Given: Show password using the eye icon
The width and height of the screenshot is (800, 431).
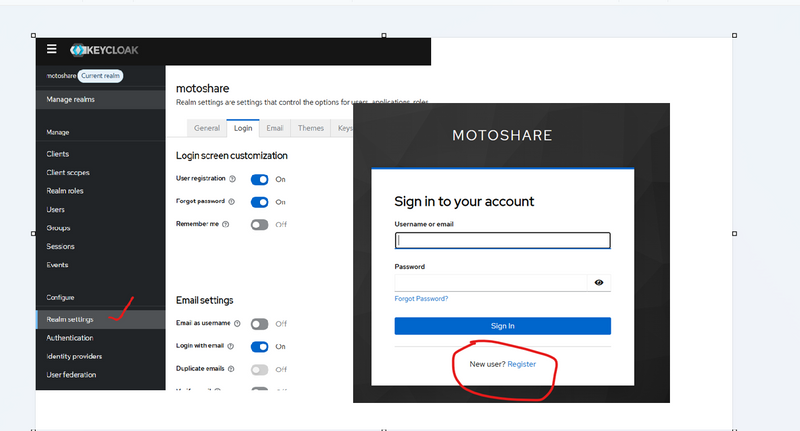Looking at the screenshot, I should tap(598, 283).
